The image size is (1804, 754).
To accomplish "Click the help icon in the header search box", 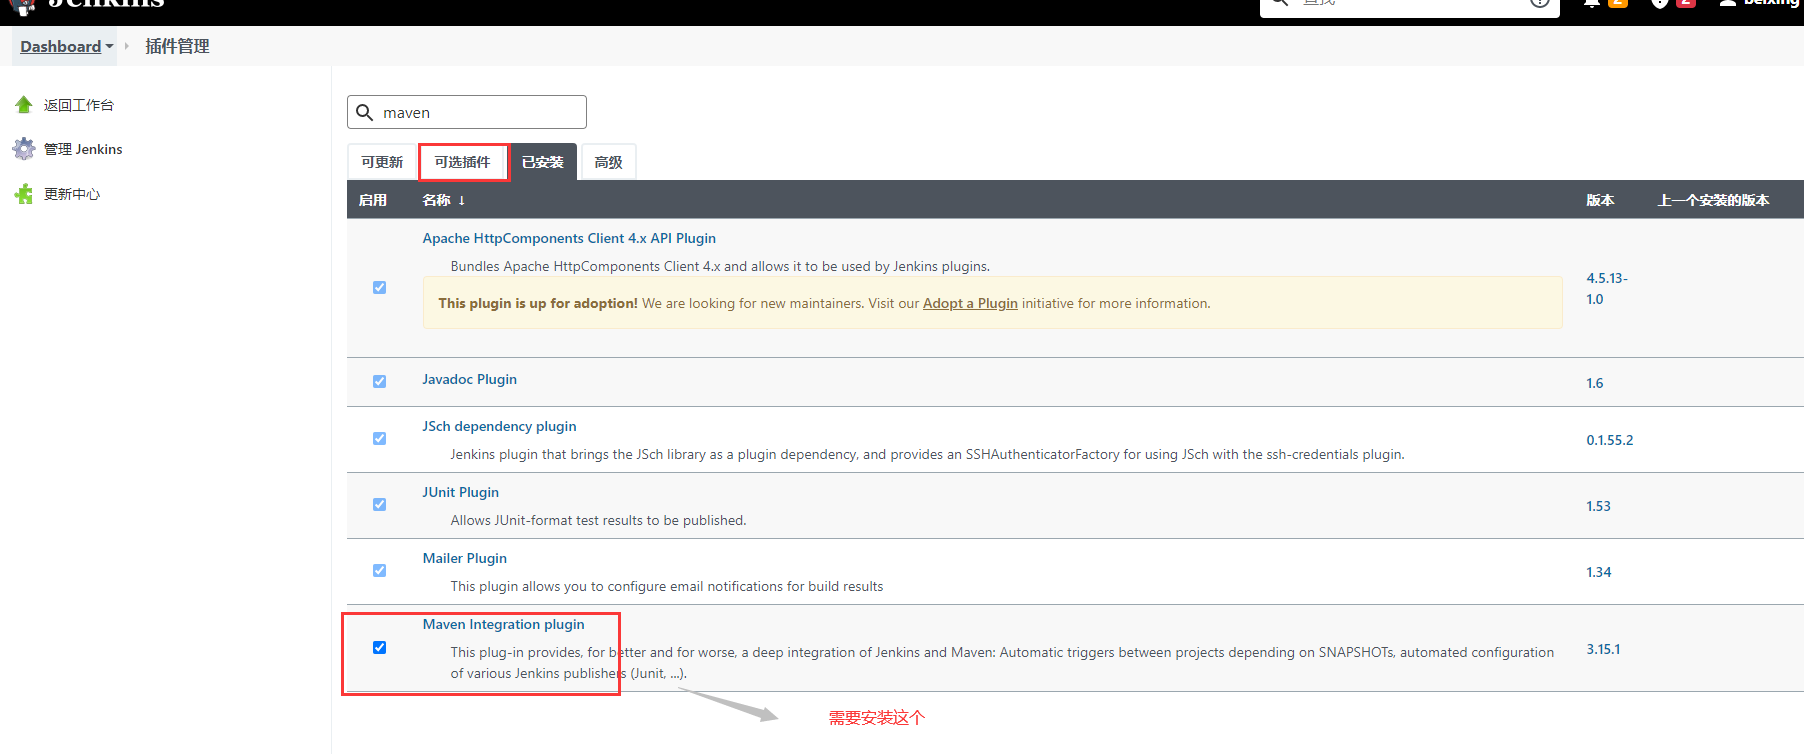I will tap(1540, 3).
